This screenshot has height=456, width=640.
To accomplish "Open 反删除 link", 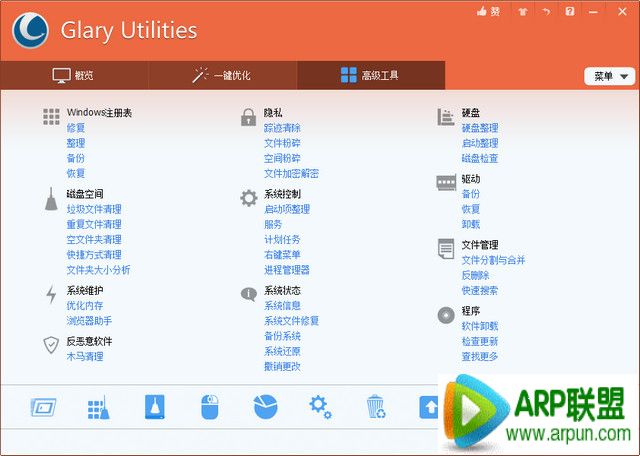I will 476,275.
